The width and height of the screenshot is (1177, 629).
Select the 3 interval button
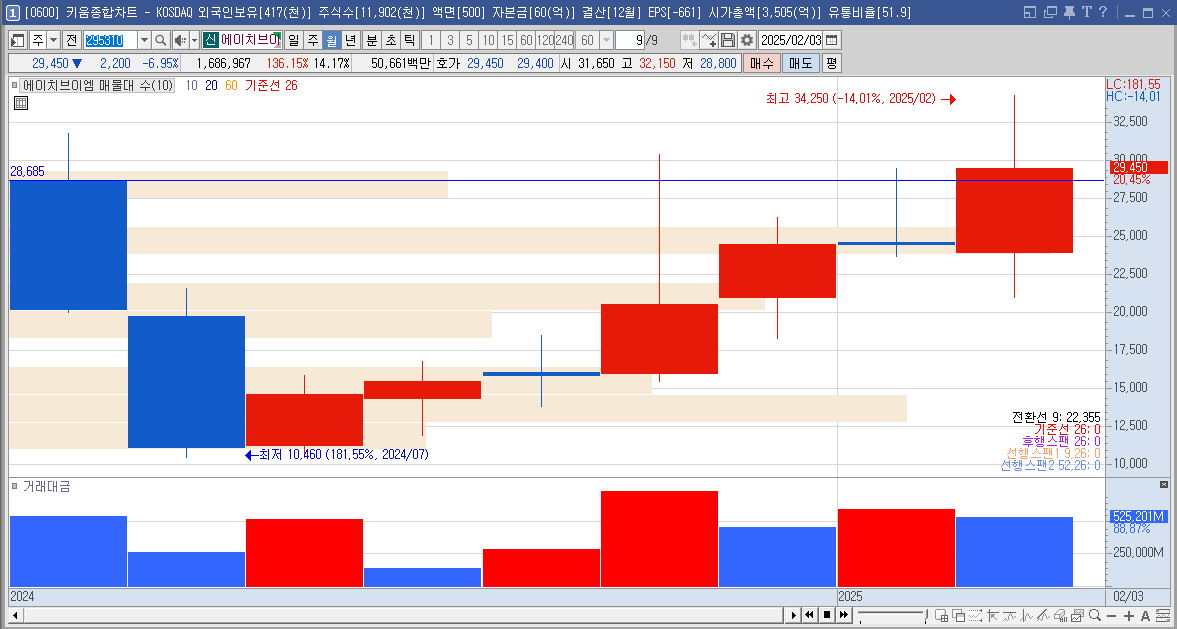(x=450, y=40)
